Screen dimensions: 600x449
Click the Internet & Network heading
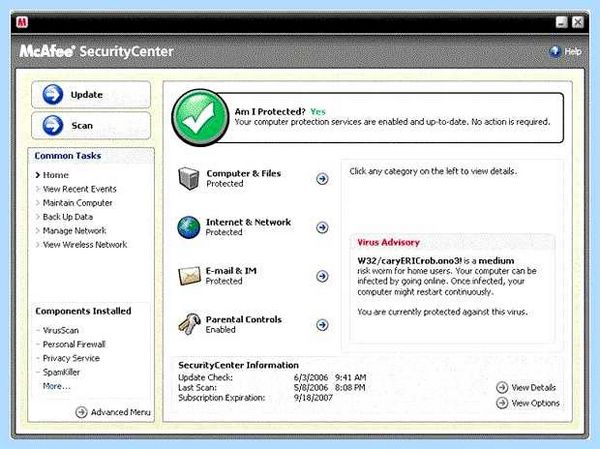pos(248,222)
